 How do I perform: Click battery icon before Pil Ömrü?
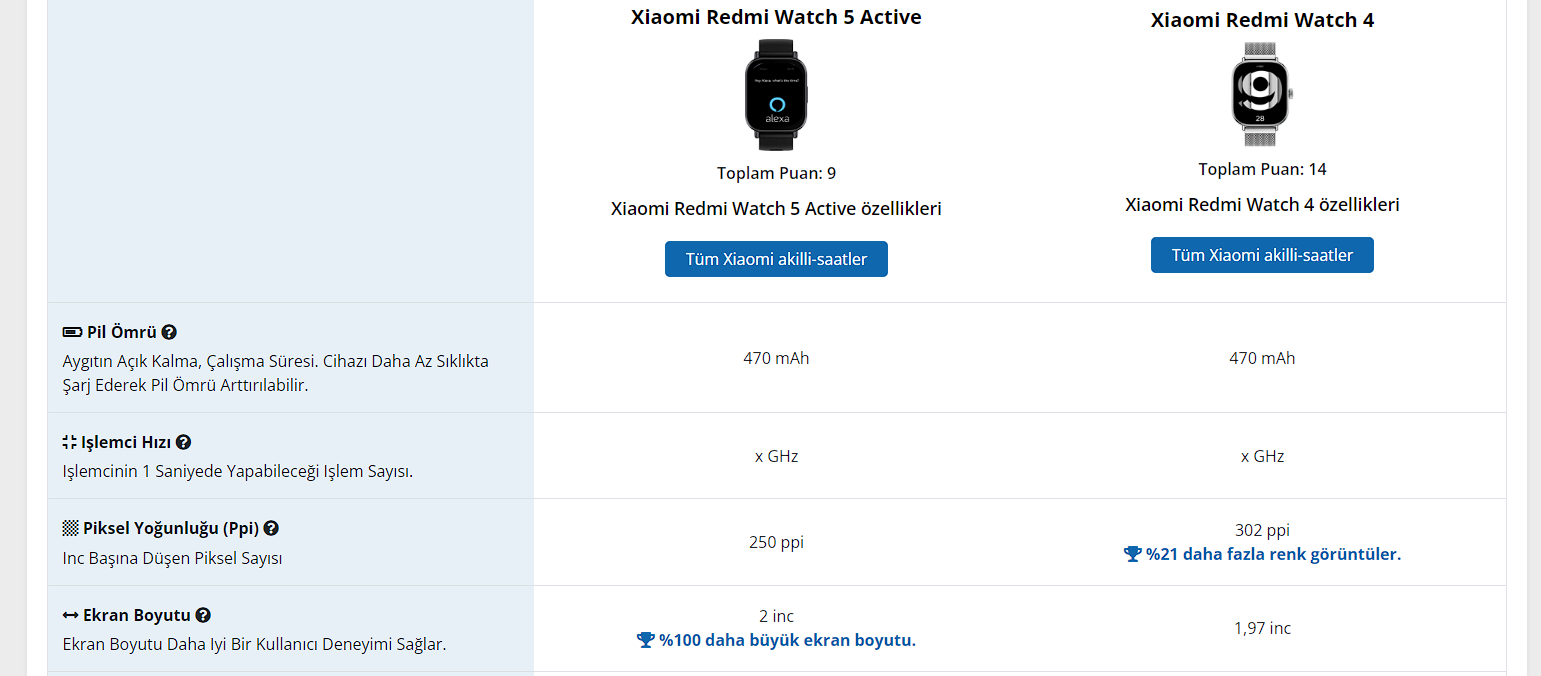coord(72,332)
